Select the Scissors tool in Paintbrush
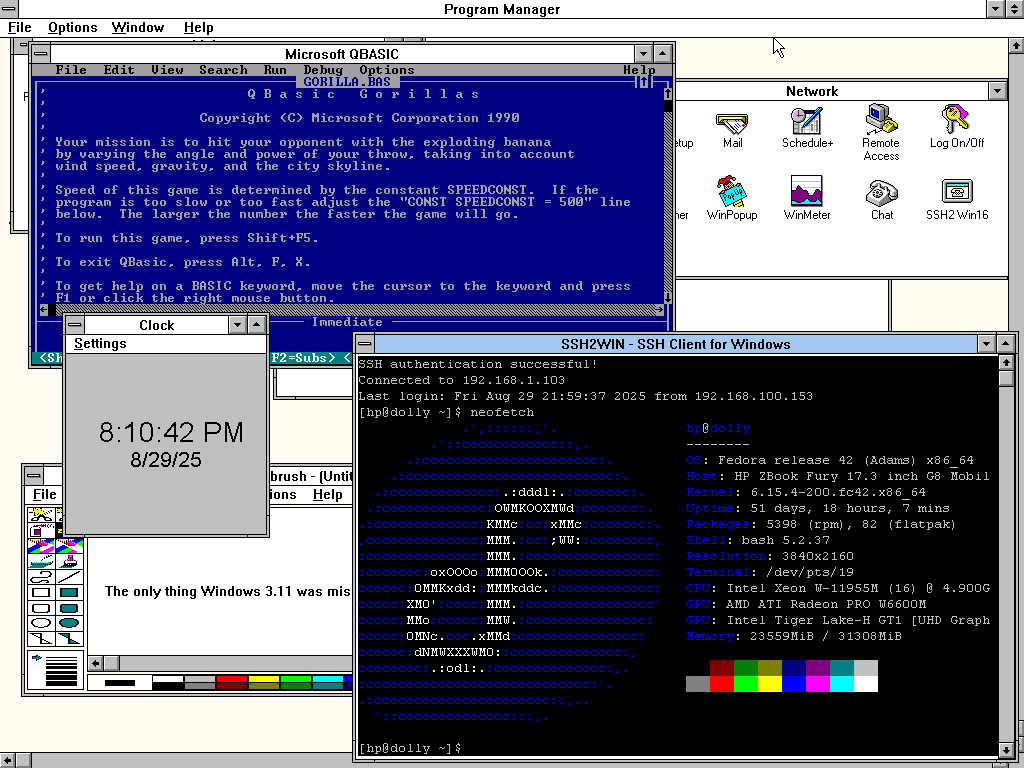The width and height of the screenshot is (1024, 768). point(41,516)
